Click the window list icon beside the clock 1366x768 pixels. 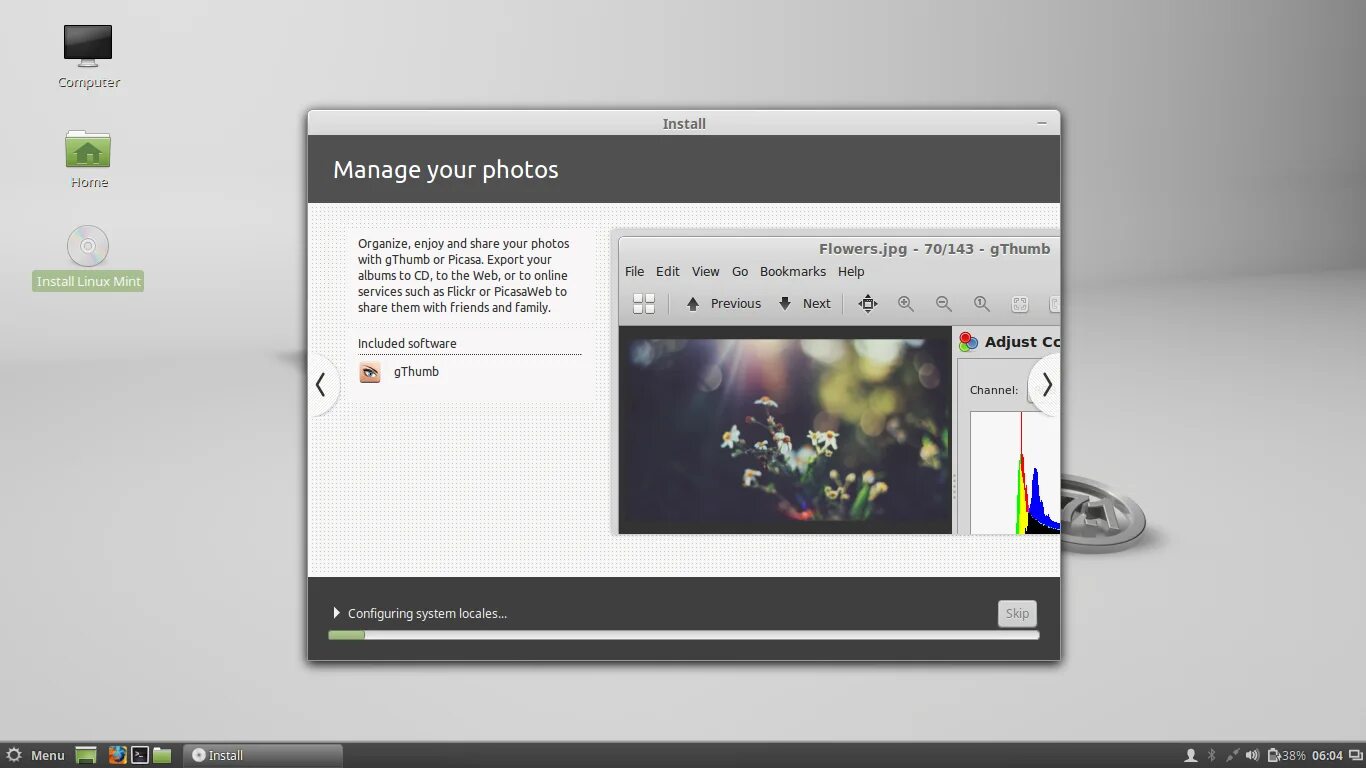1354,755
